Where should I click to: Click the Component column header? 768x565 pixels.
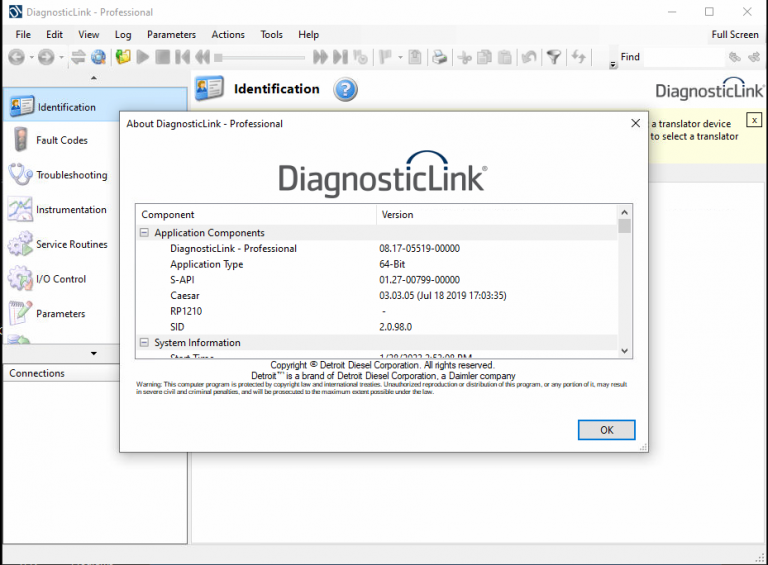pos(256,214)
